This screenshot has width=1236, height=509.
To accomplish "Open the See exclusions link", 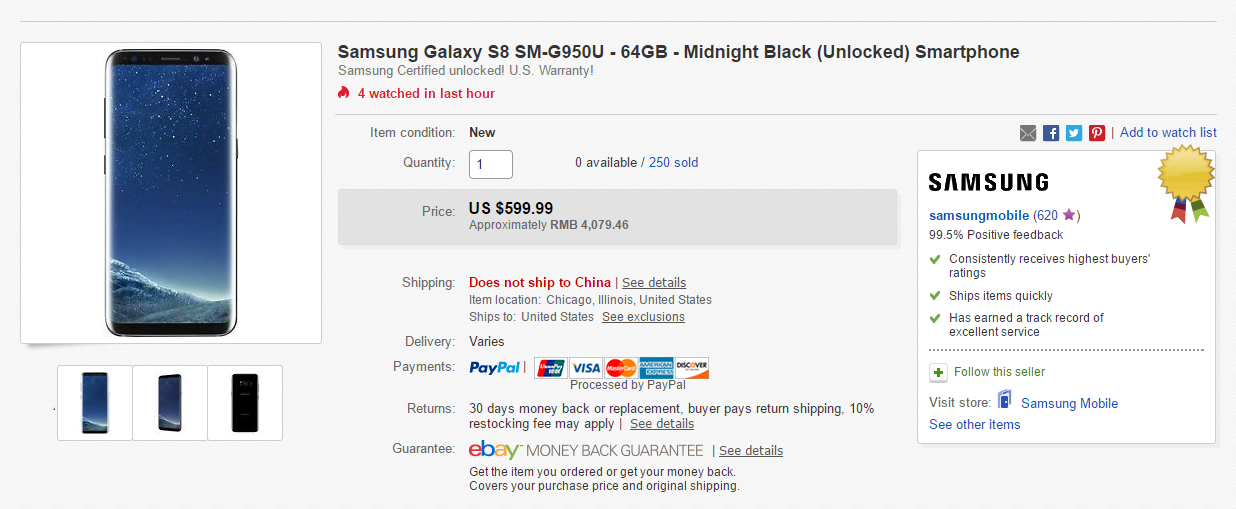I will tap(643, 317).
